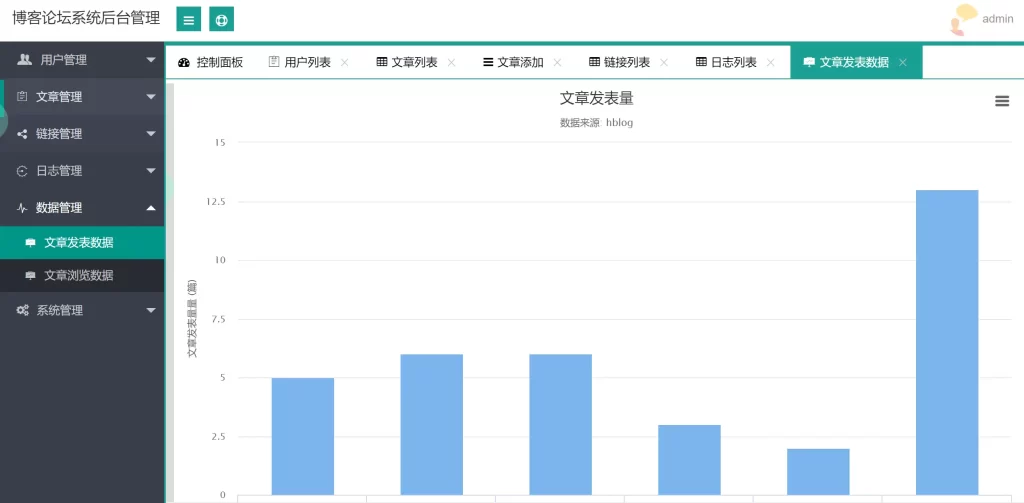1024x503 pixels.
Task: Open the chart export hamburger menu
Action: pos(1002,101)
